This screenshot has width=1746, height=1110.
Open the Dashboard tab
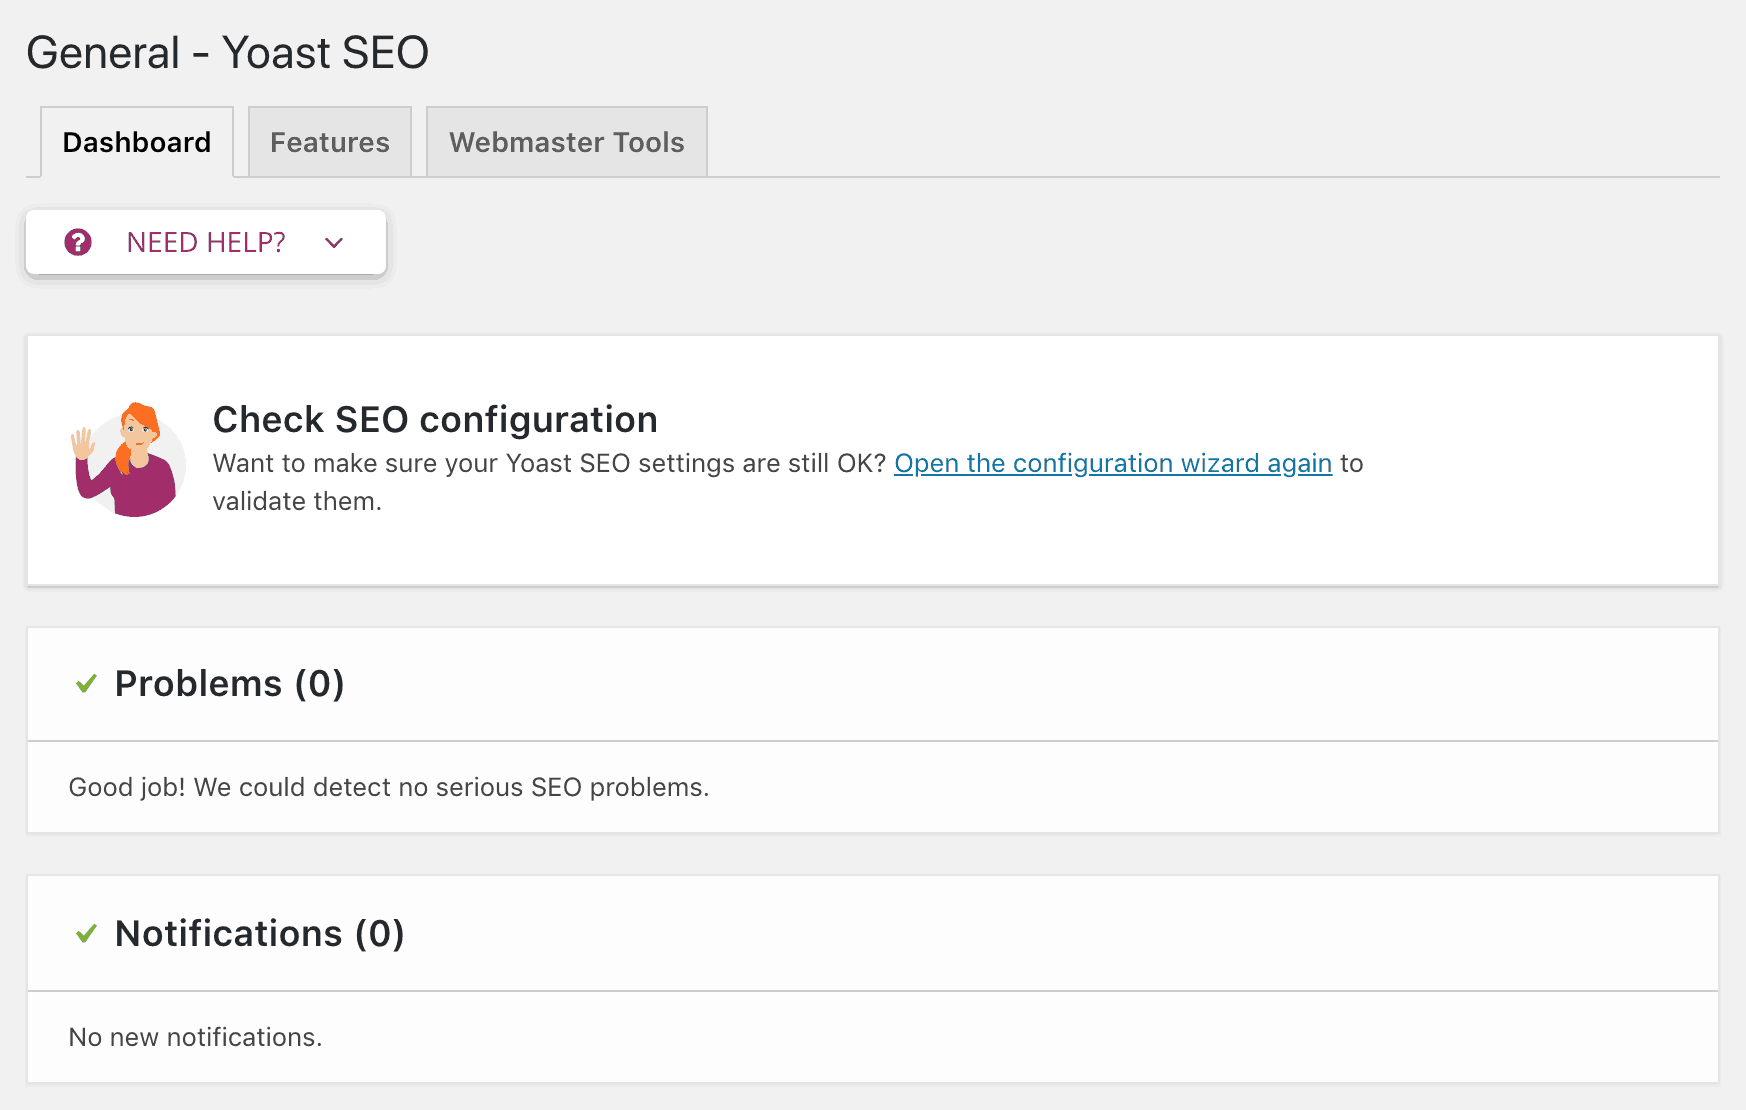coord(137,142)
